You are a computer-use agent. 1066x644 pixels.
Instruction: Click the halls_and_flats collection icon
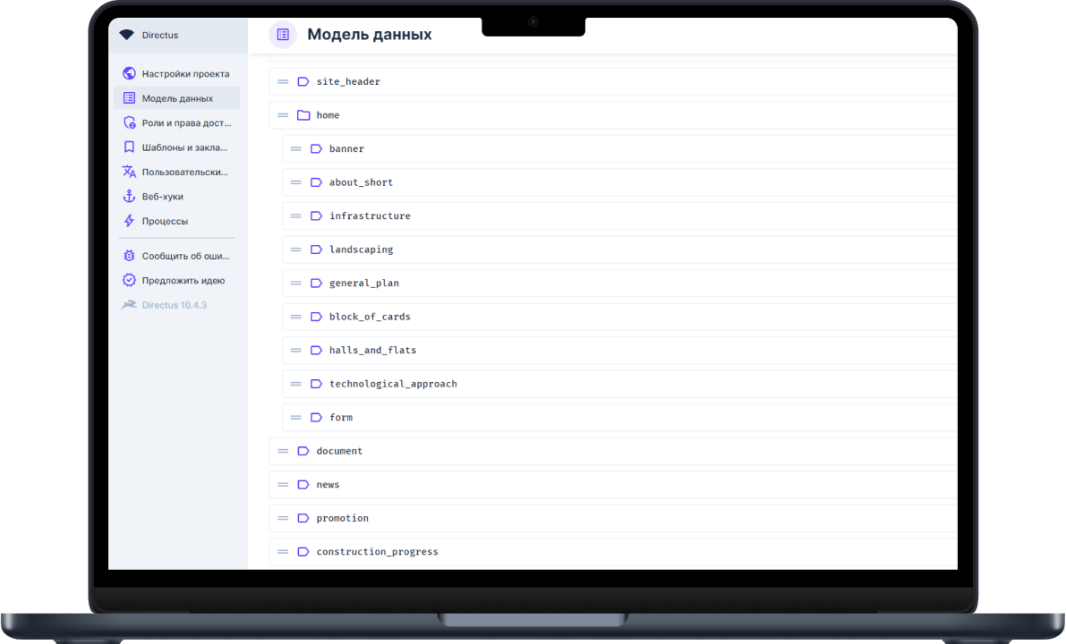[316, 350]
